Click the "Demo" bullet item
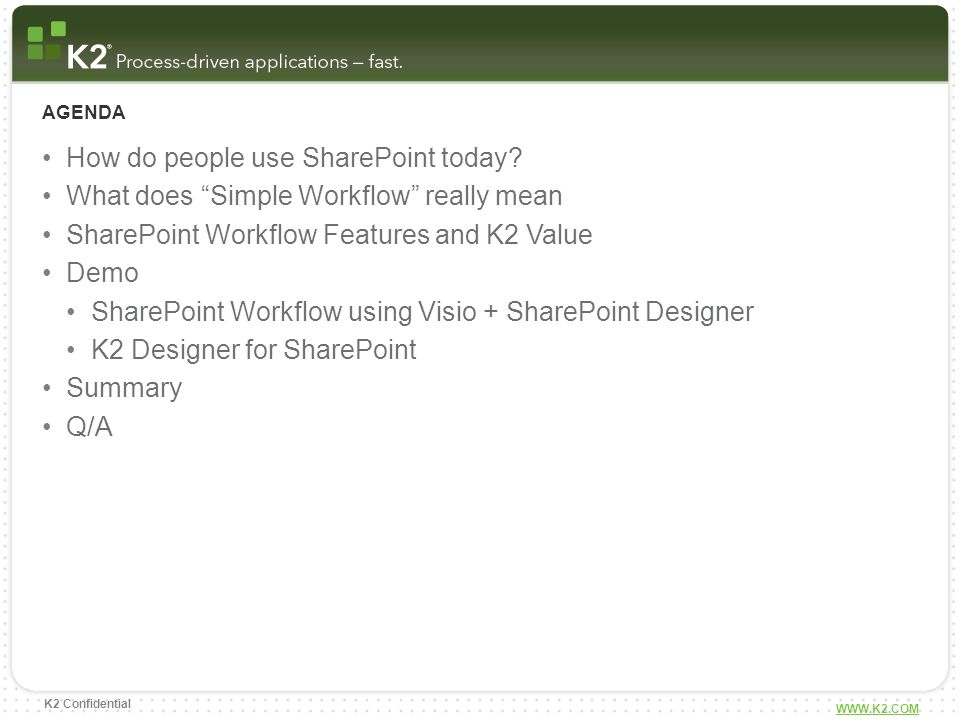The height and width of the screenshot is (720, 960). click(x=102, y=272)
